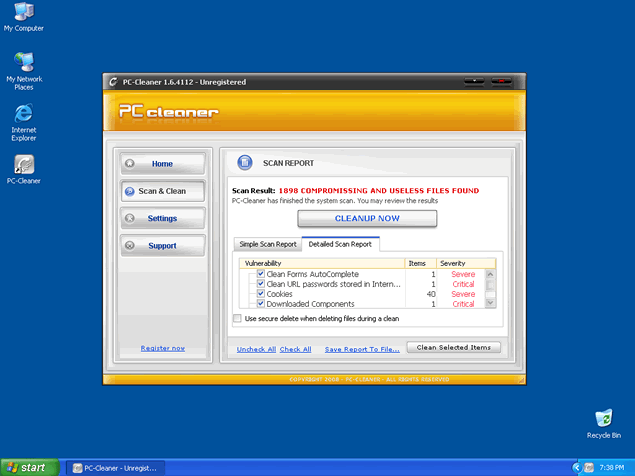This screenshot has height=476, width=635.
Task: Click the PC-Cleaner desktop shortcut
Action: click(23, 165)
